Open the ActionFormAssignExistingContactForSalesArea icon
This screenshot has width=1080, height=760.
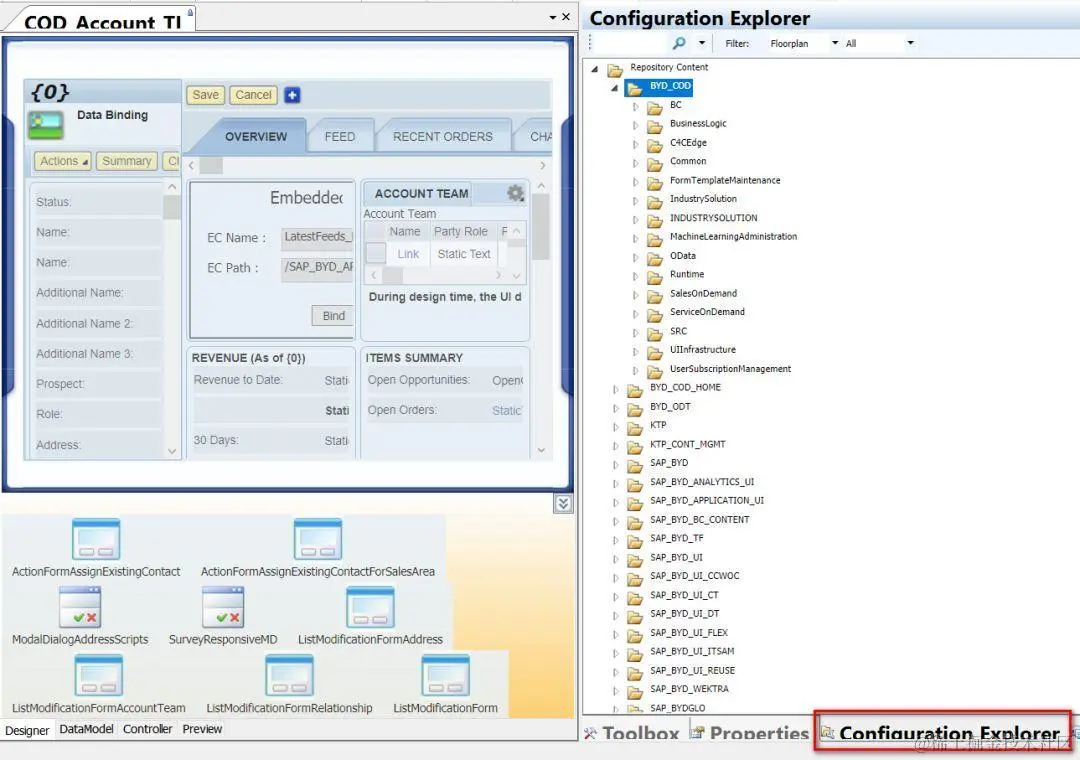coord(318,540)
